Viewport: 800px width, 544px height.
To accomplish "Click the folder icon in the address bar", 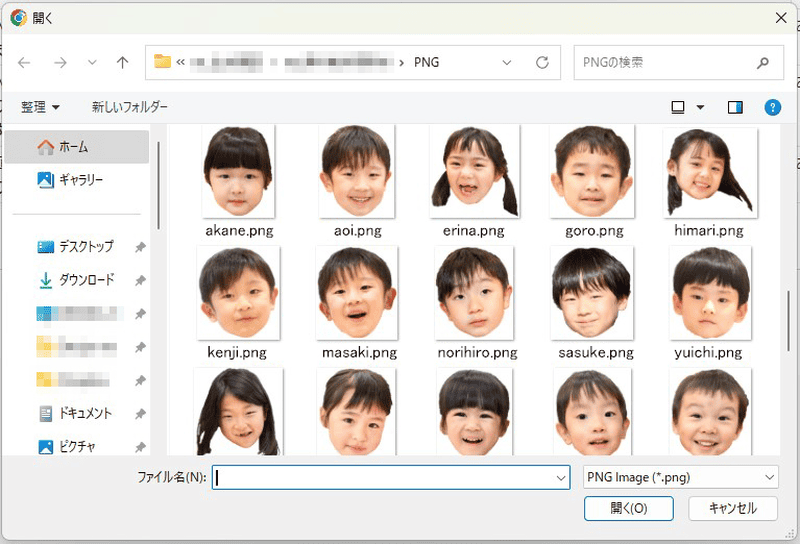I will click(x=162, y=62).
